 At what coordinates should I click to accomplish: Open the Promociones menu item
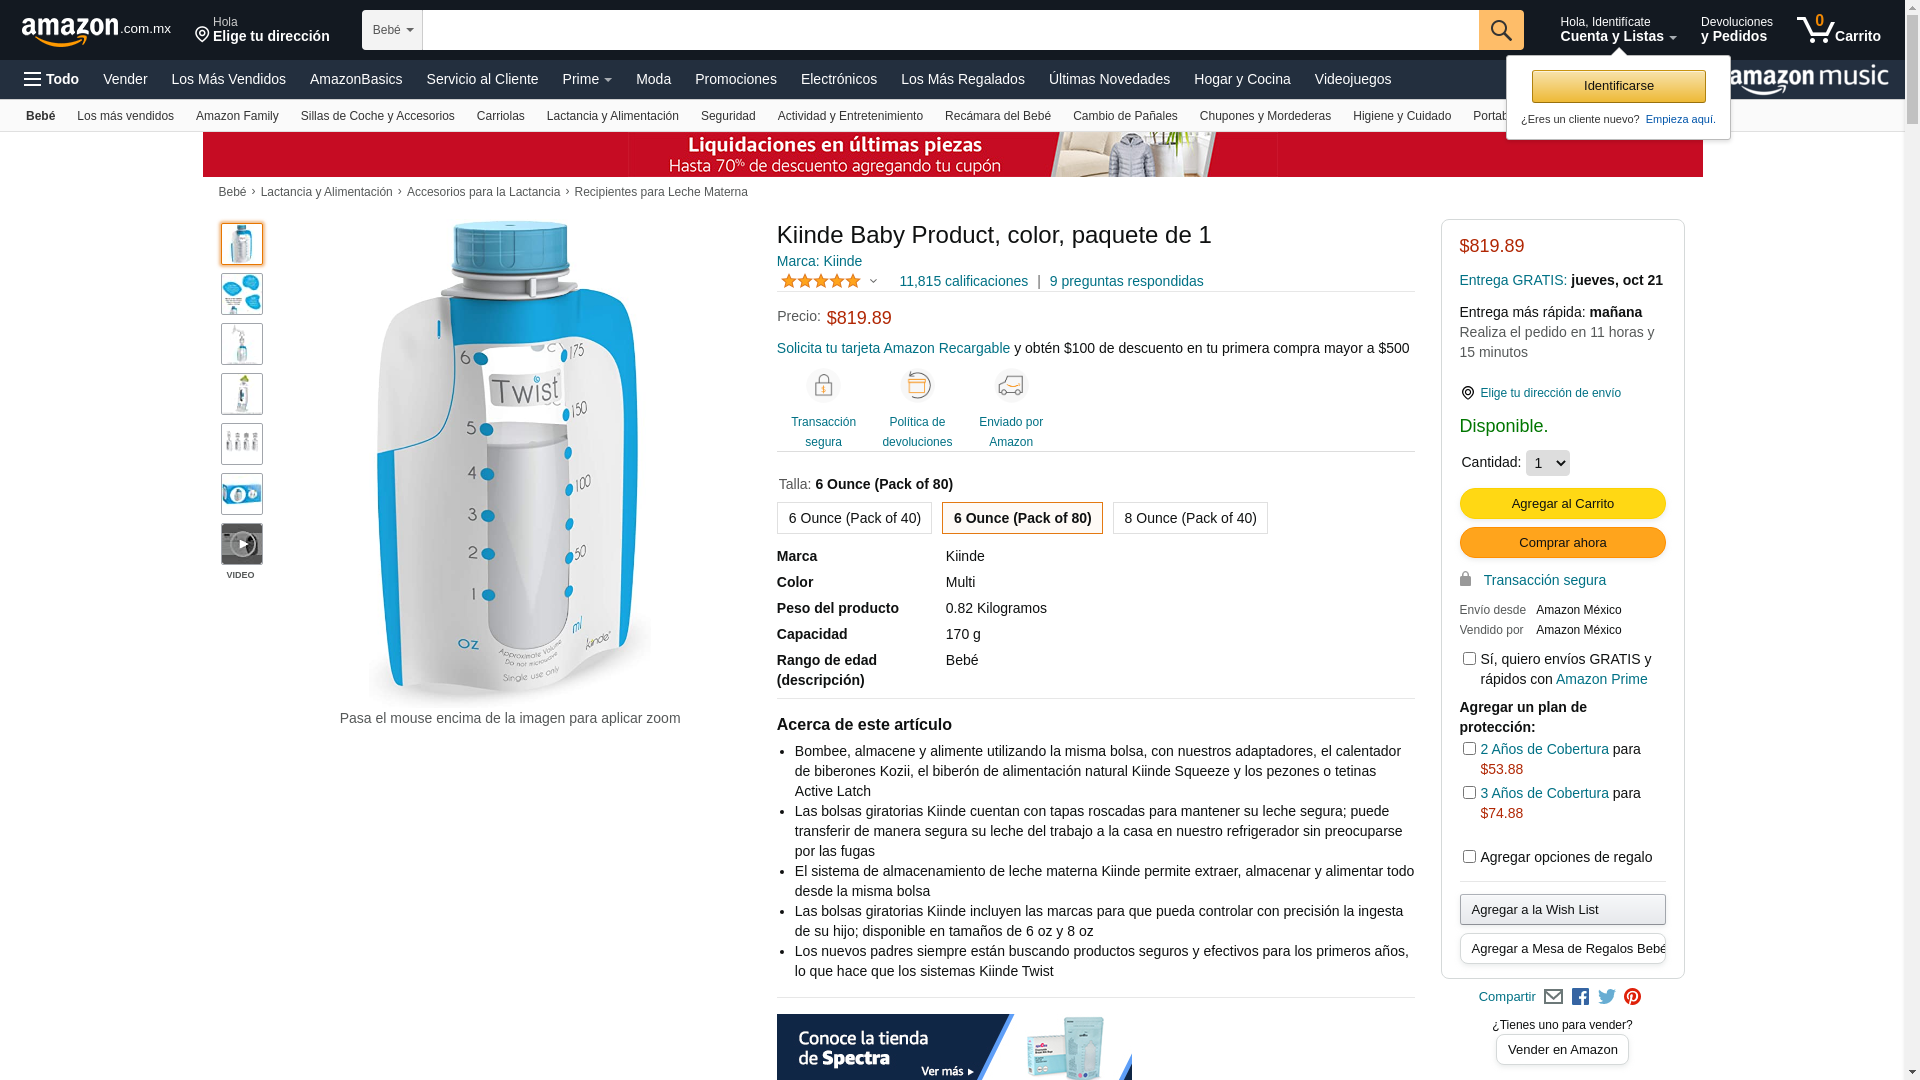(735, 79)
